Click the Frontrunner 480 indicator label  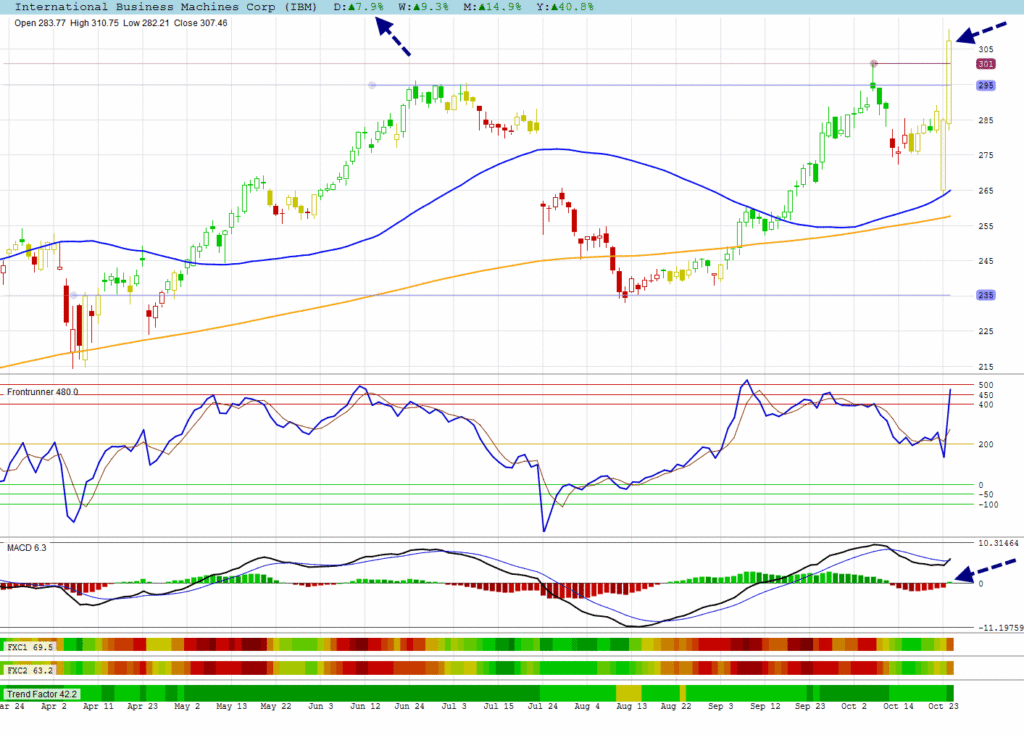[42, 392]
